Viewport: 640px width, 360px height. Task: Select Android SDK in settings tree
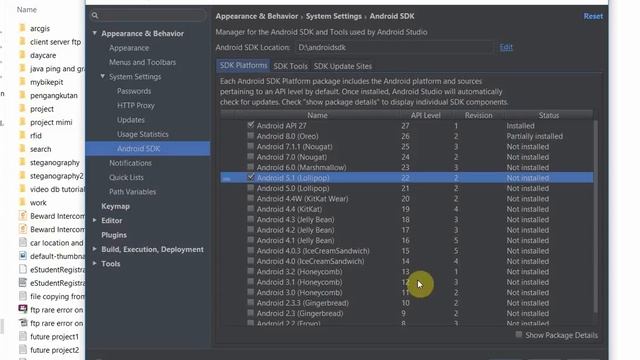[x=148, y=149]
